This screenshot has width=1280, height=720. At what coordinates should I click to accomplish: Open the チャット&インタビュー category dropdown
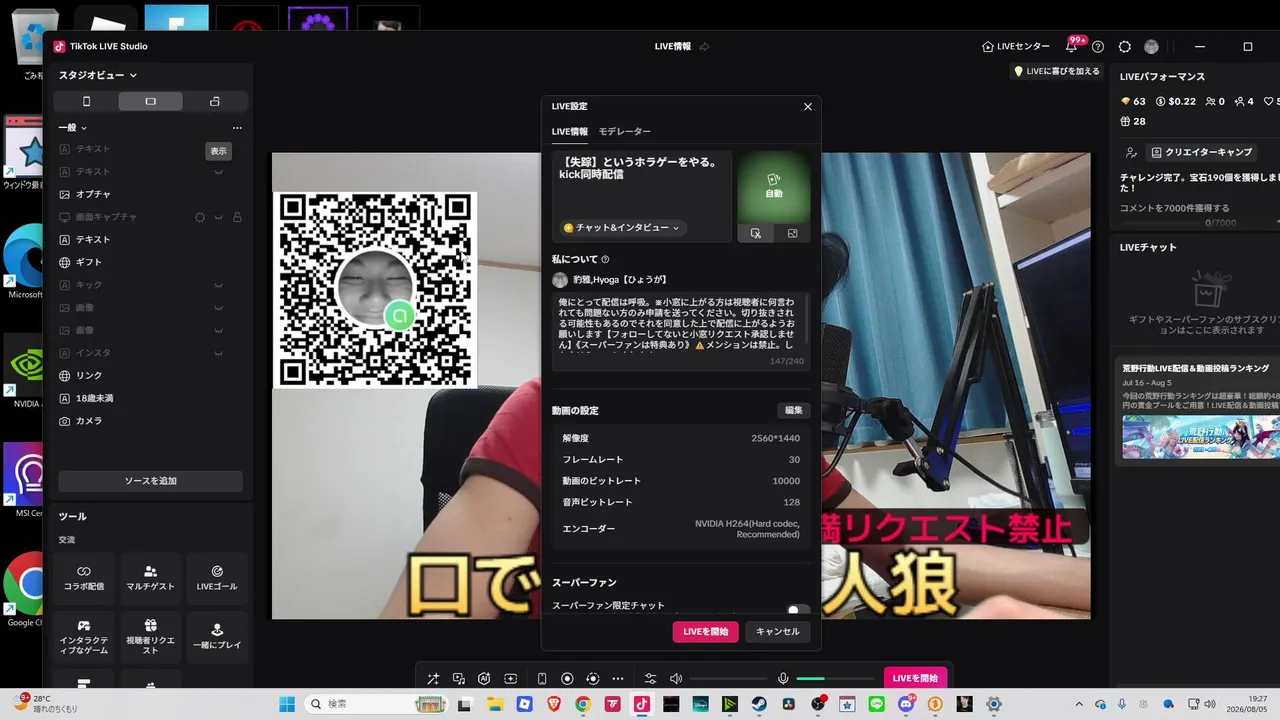pos(622,228)
